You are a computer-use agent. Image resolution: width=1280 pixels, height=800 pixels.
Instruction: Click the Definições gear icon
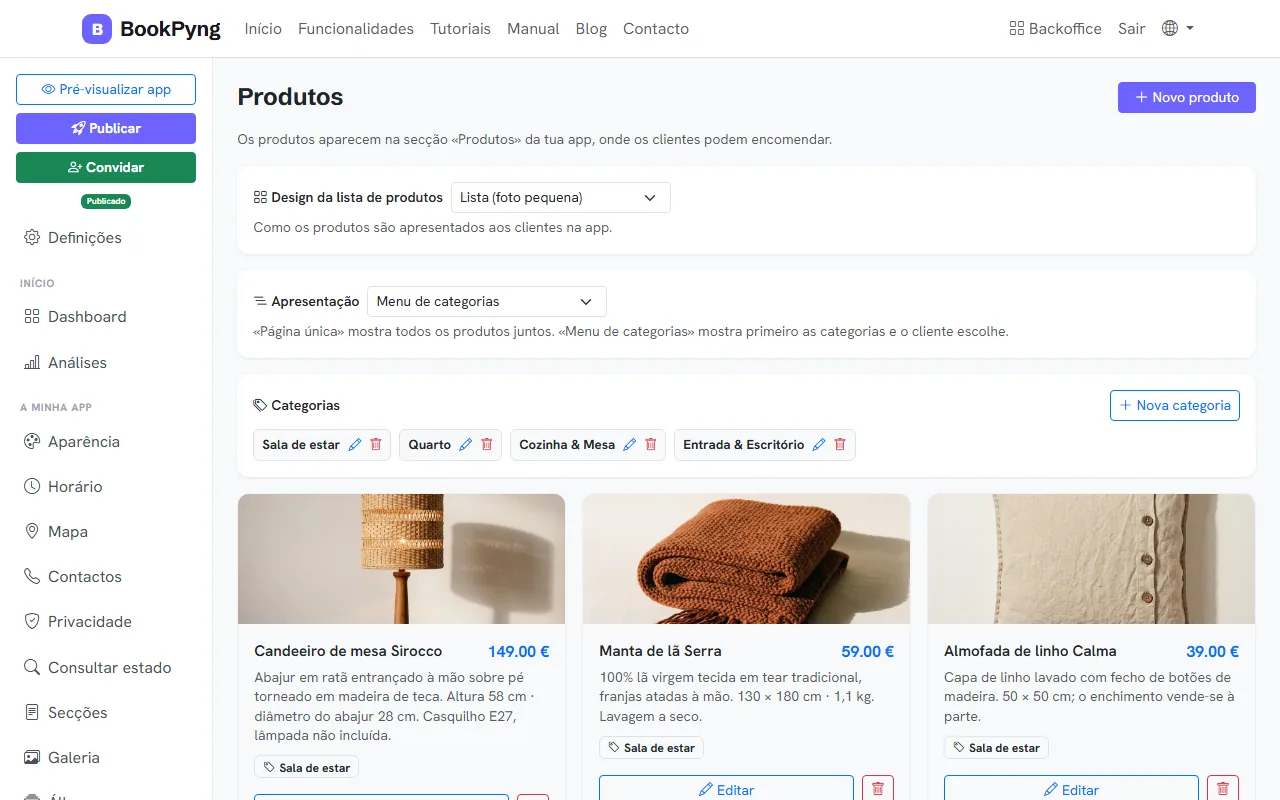pos(31,238)
